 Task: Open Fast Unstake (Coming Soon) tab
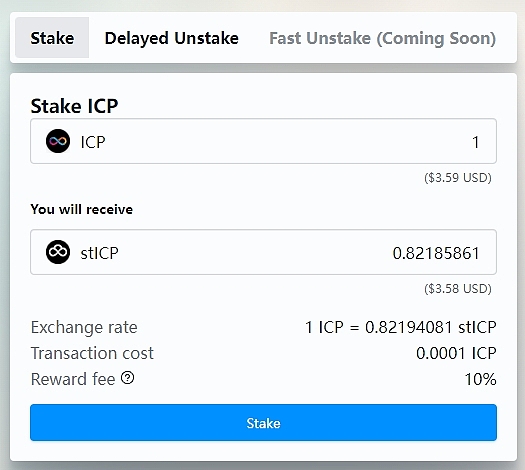(x=382, y=38)
